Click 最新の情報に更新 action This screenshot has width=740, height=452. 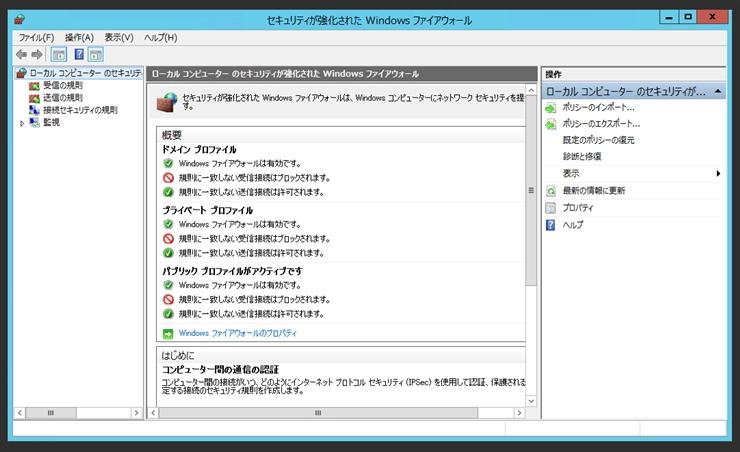coord(594,191)
